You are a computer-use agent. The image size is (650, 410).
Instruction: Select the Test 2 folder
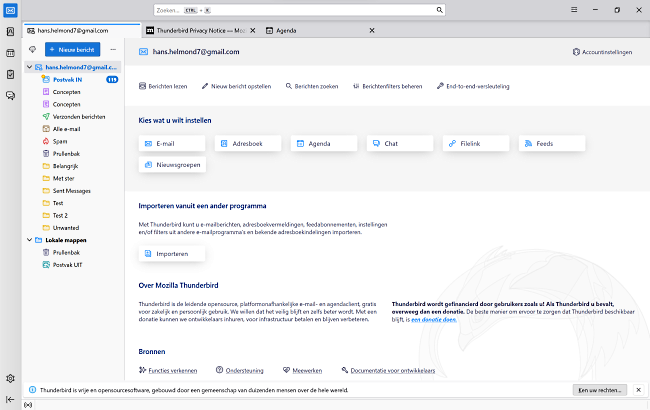pyautogui.click(x=73, y=215)
